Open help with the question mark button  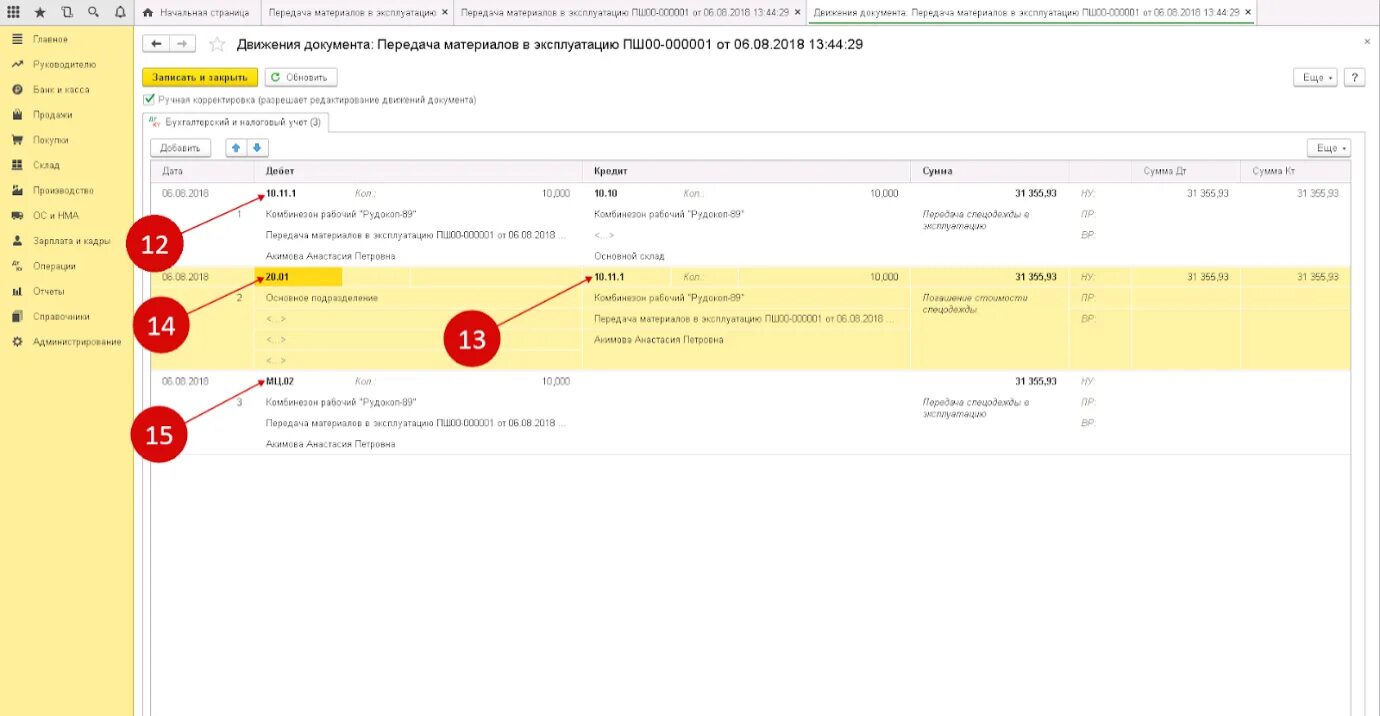tap(1355, 77)
